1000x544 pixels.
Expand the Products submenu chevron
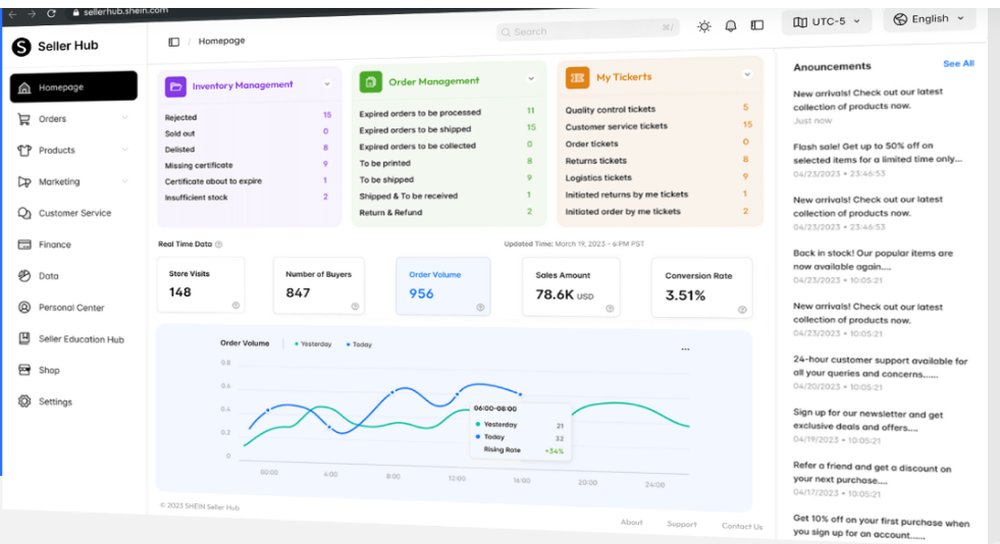[x=125, y=149]
